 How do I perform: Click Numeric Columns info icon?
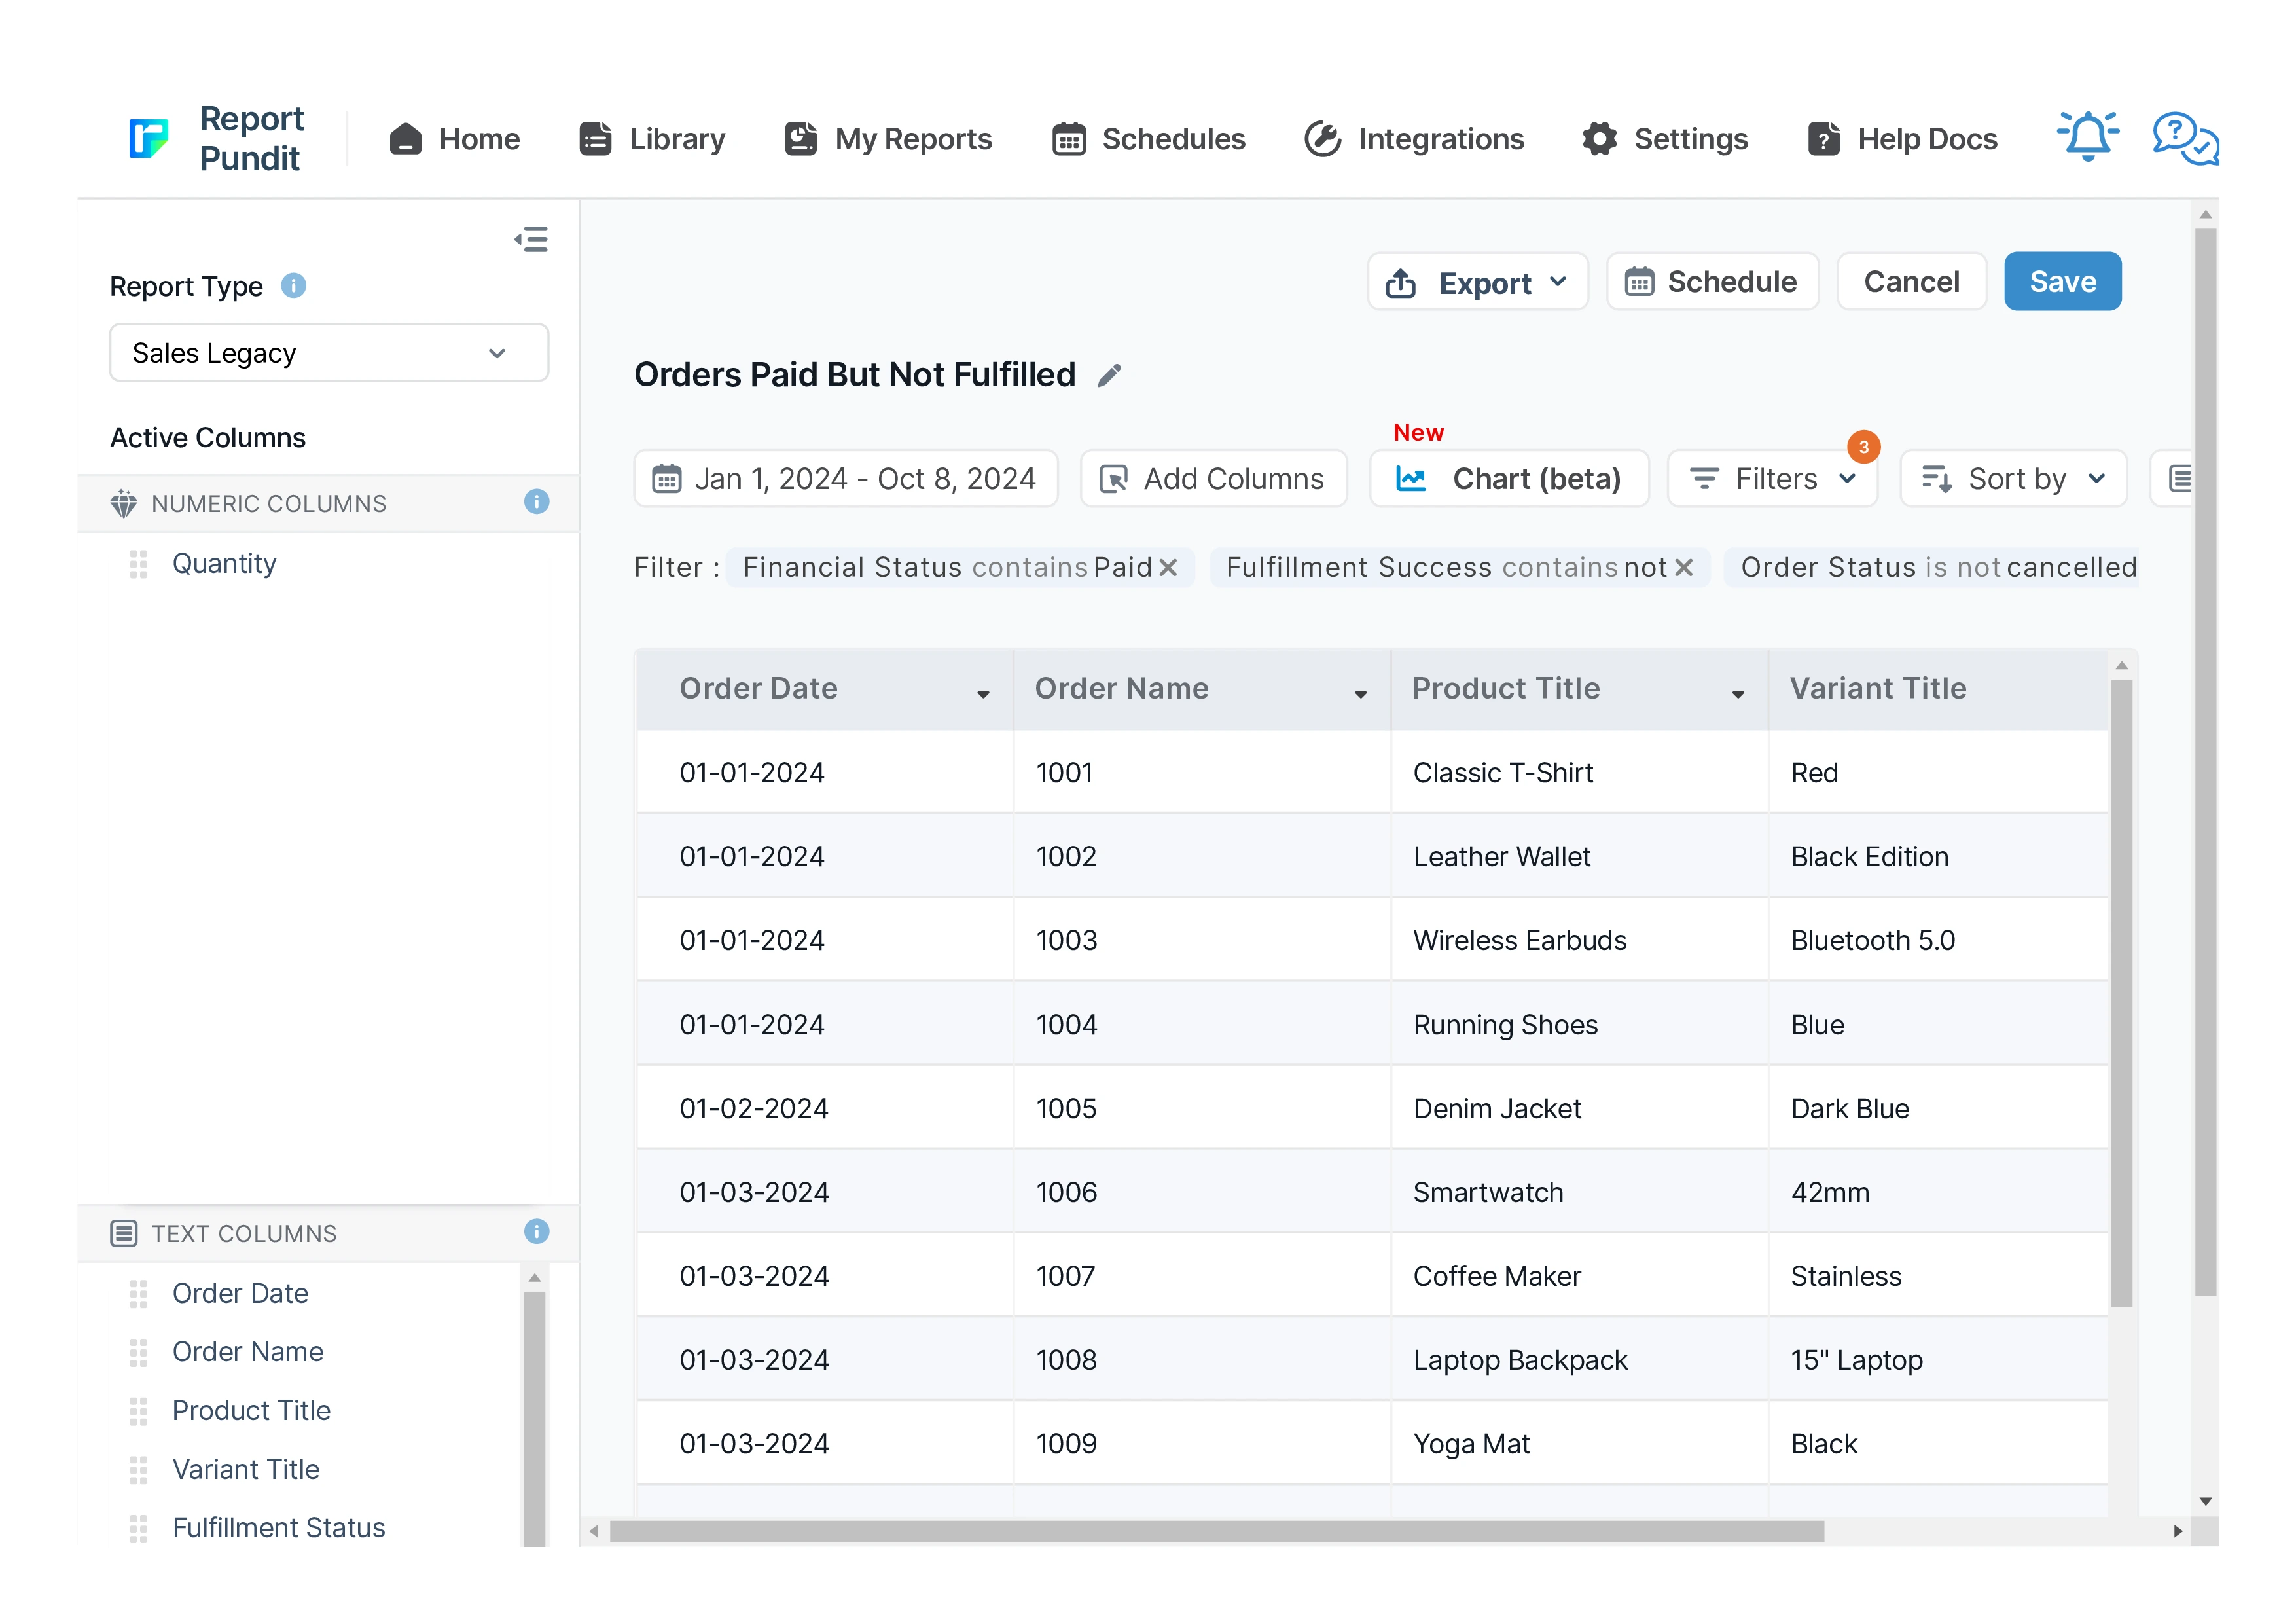(536, 502)
